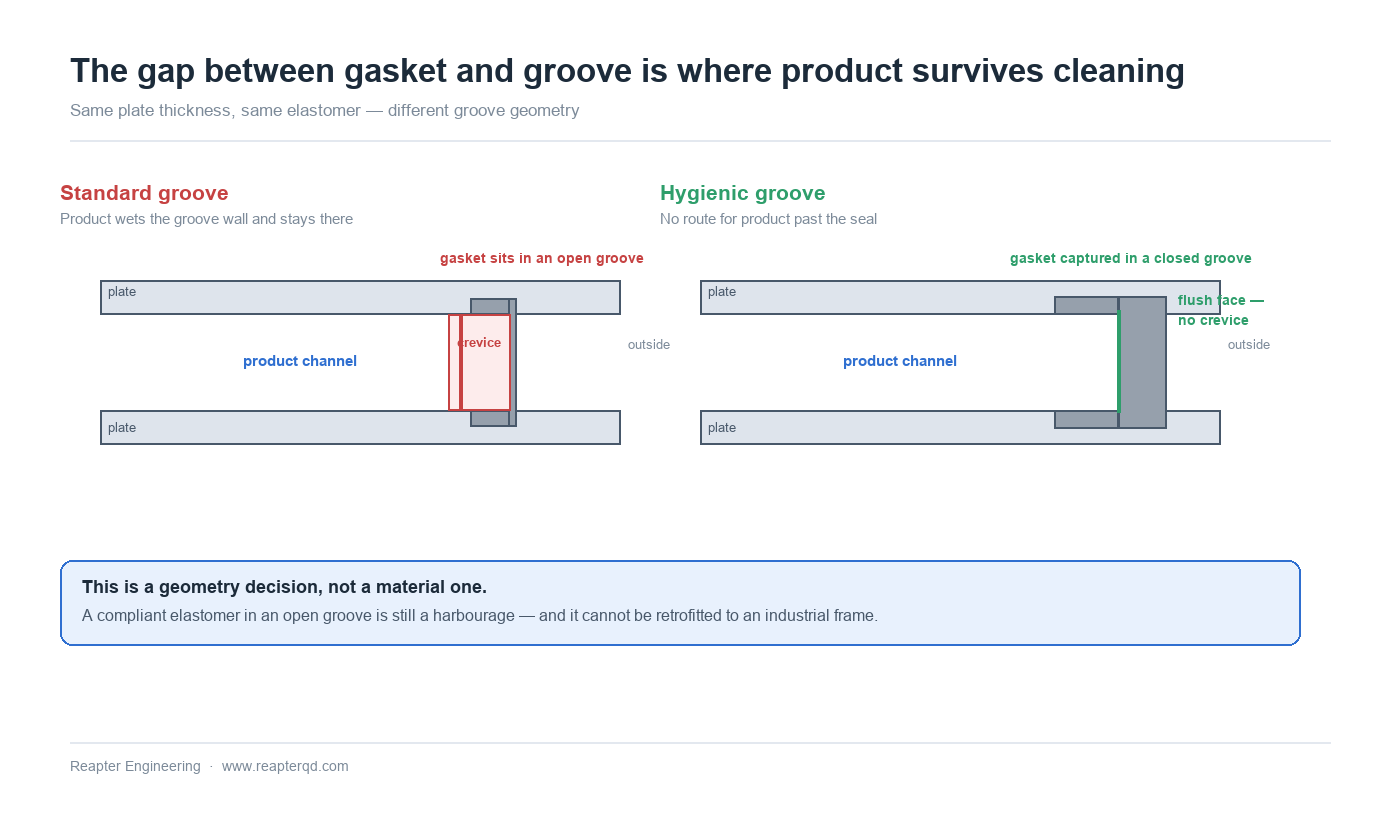1400x820 pixels.
Task: Click the 'Standard groove' heading
Action: [x=144, y=193]
